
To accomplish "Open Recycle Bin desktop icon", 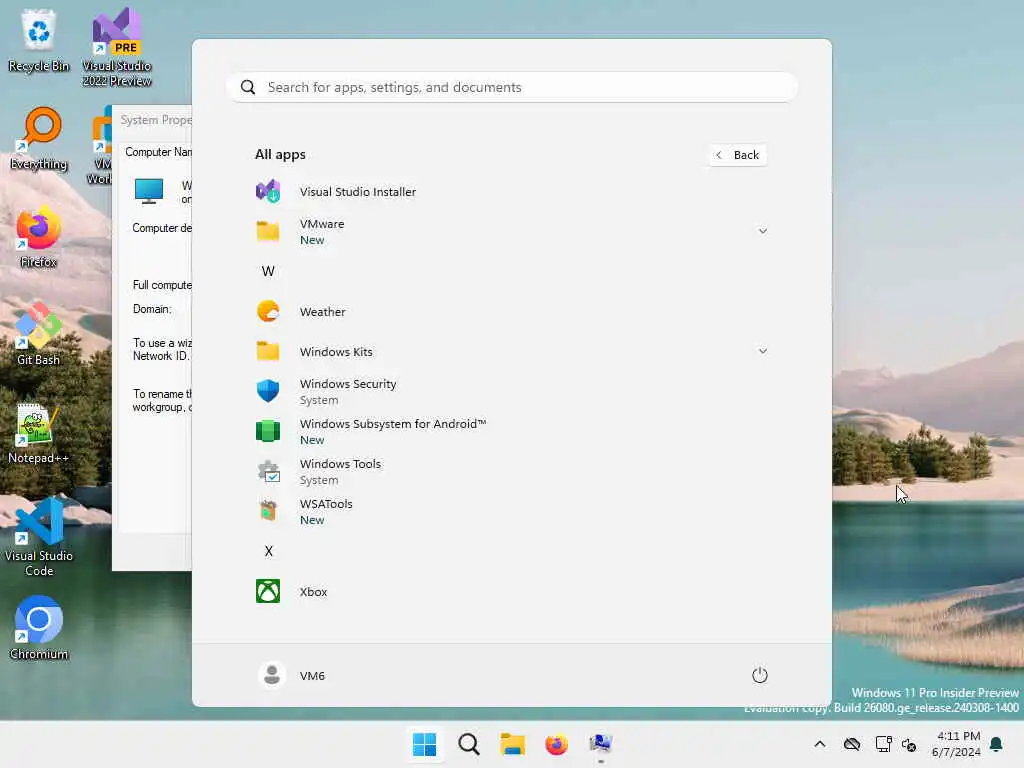I will pyautogui.click(x=39, y=41).
